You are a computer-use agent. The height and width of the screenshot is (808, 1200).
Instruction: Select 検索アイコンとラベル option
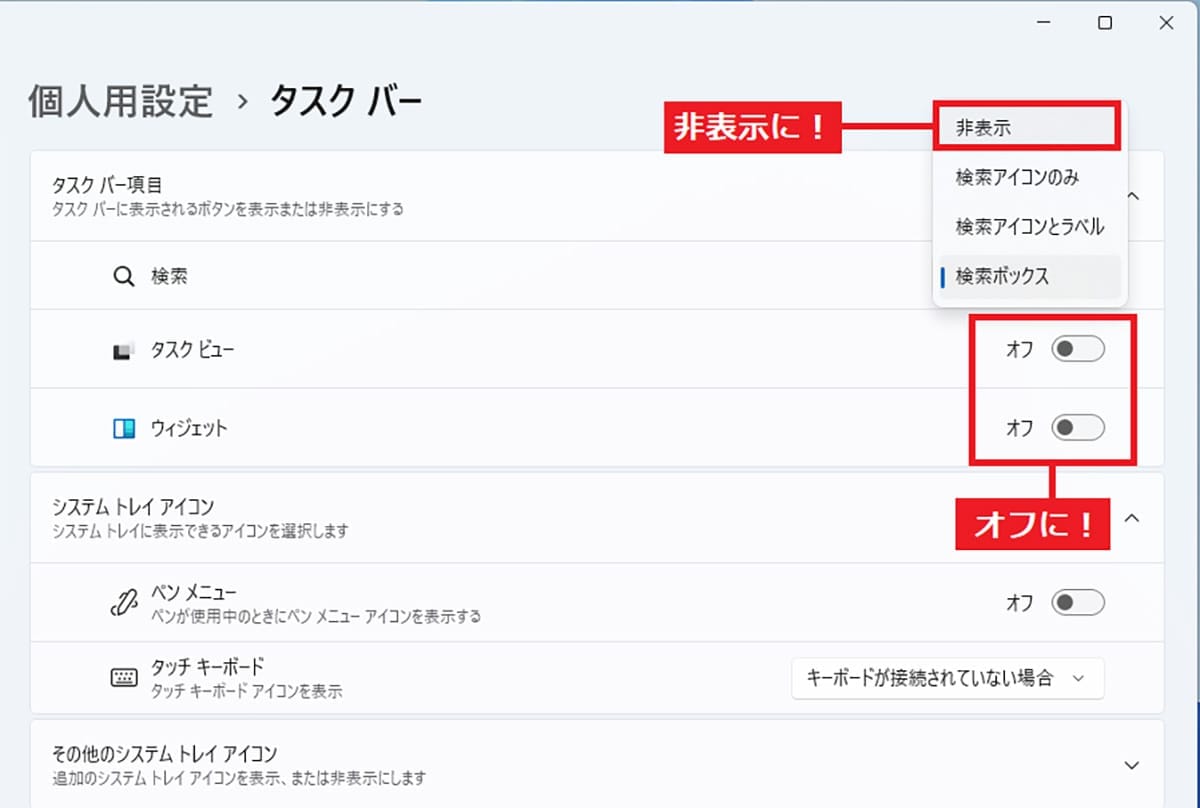coord(1030,227)
